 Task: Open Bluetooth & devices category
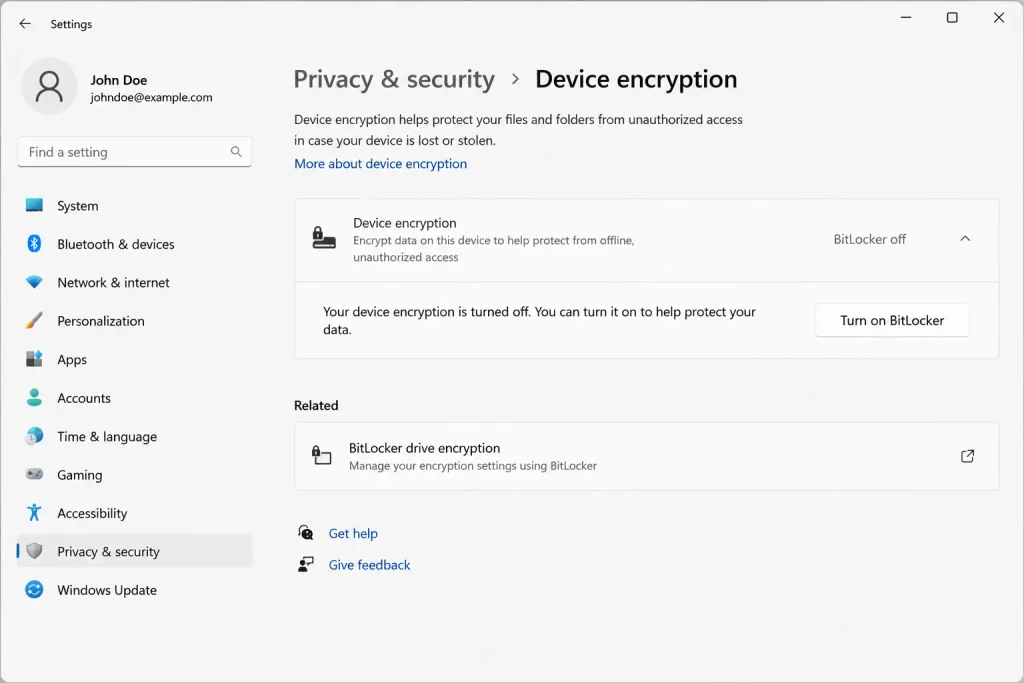(x=135, y=244)
